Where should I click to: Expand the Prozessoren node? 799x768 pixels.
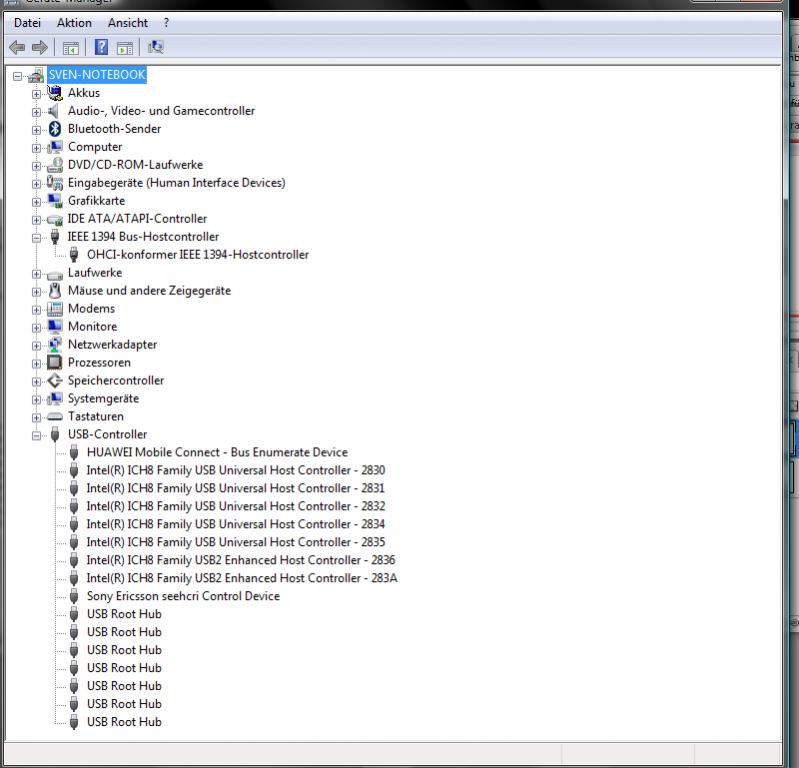click(x=36, y=364)
